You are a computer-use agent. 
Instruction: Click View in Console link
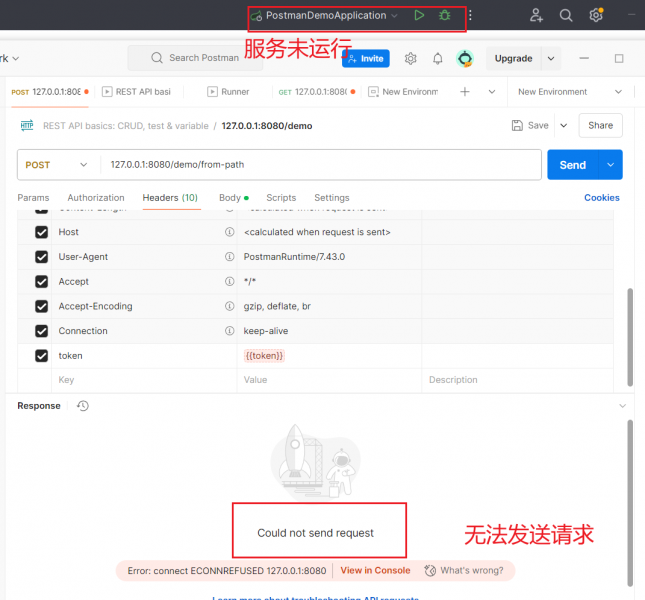[375, 571]
